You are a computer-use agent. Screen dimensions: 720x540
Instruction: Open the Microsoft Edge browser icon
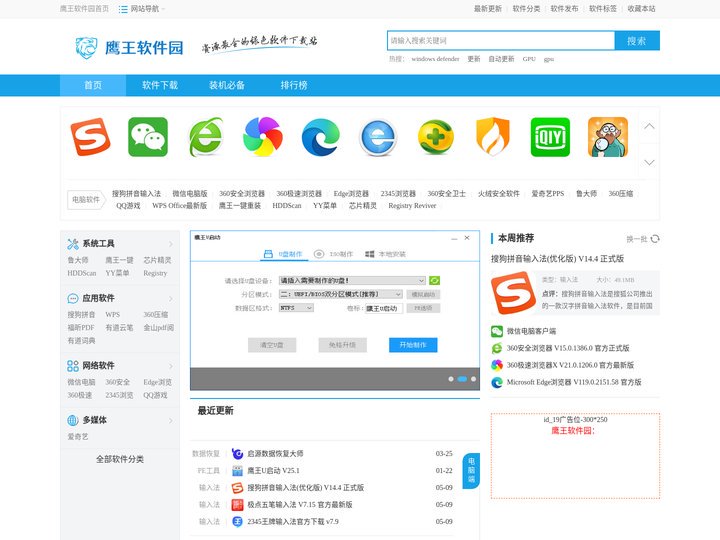click(321, 137)
